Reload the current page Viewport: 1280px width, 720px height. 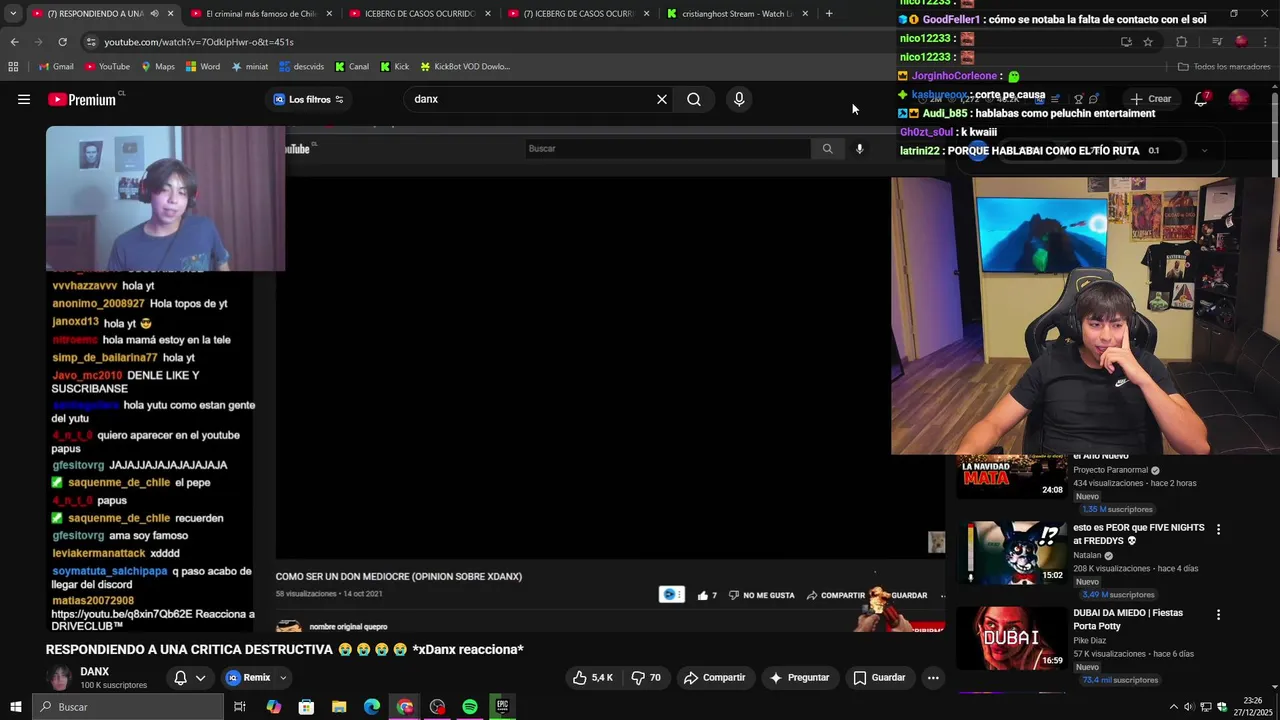62,42
